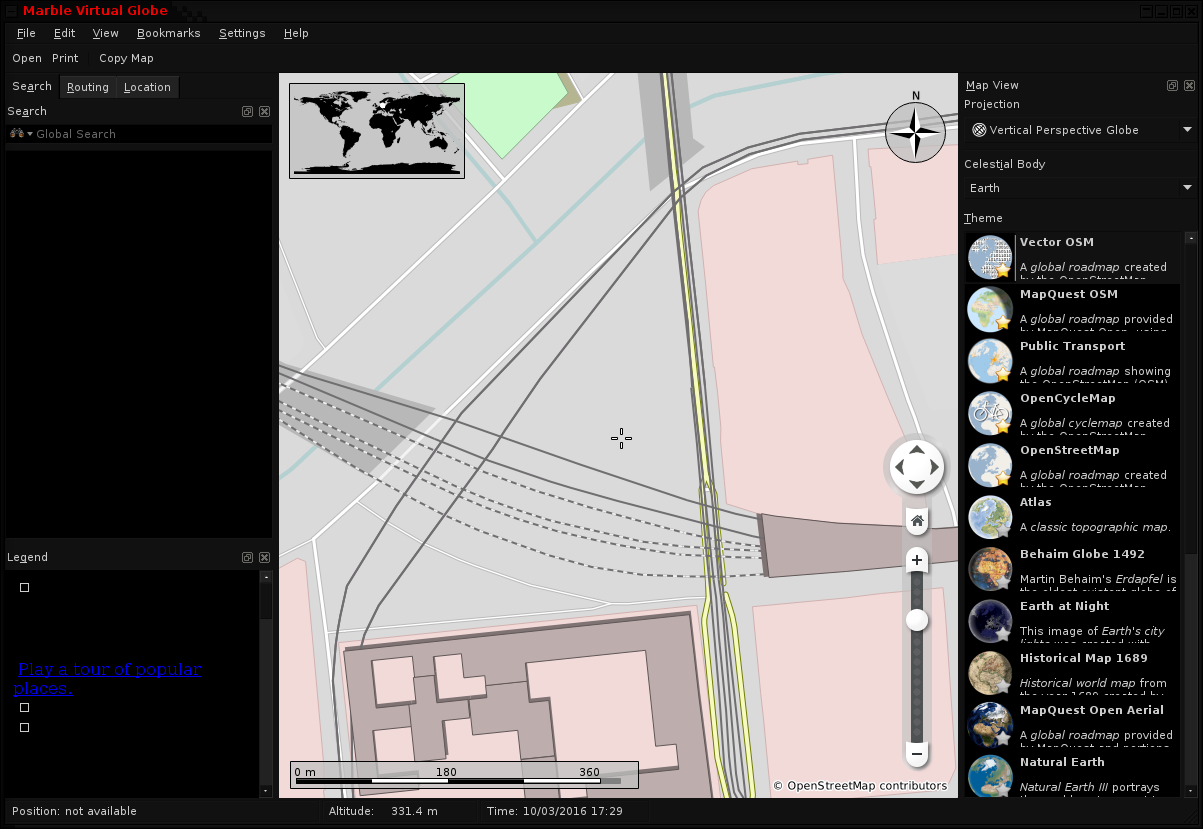The image size is (1203, 829).
Task: Click the OpenStreetMap contributors attribution
Action: (860, 786)
